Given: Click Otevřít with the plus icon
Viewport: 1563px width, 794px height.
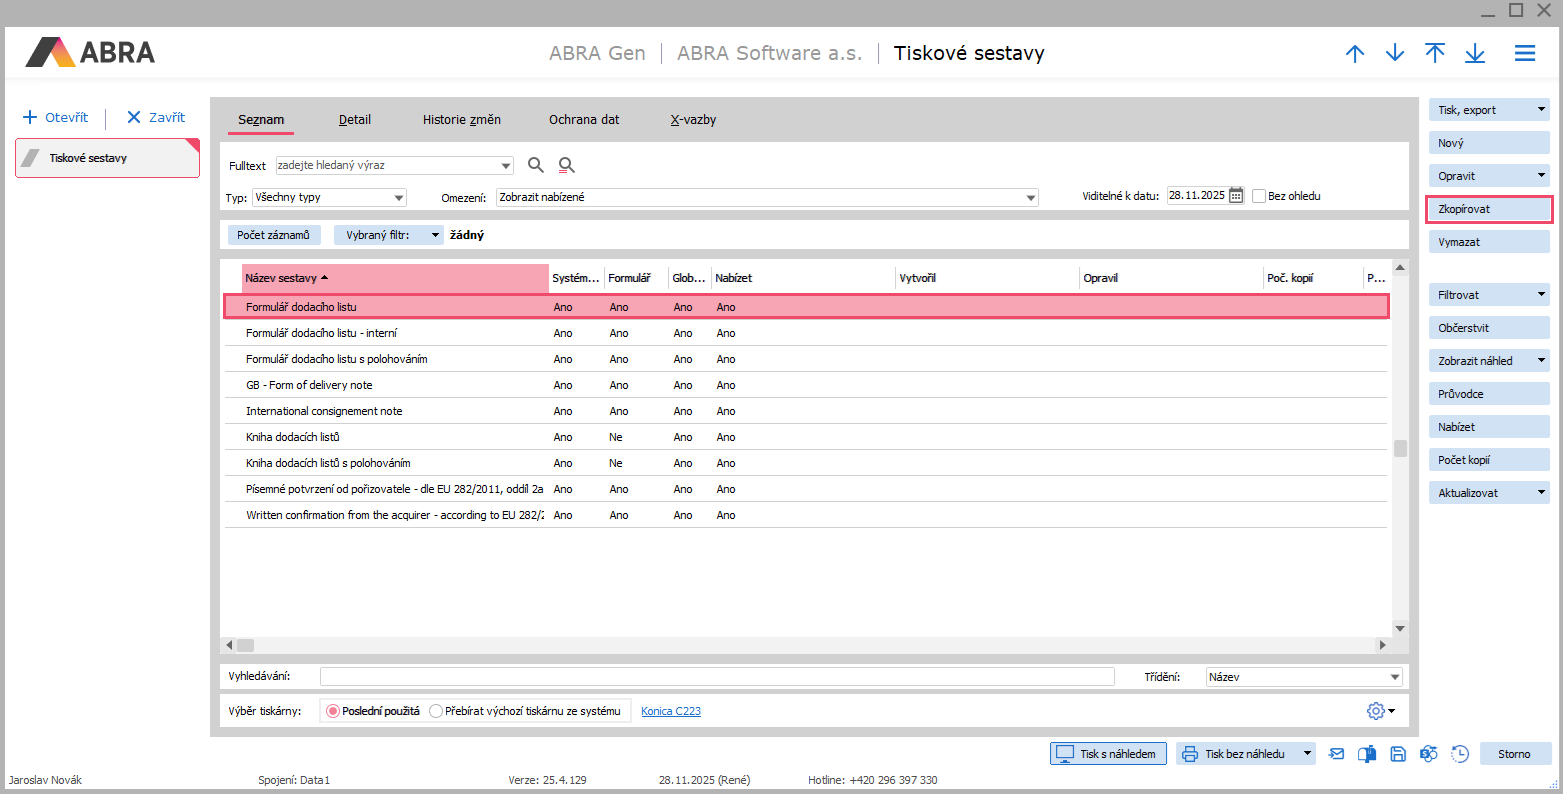Looking at the screenshot, I should (x=56, y=117).
